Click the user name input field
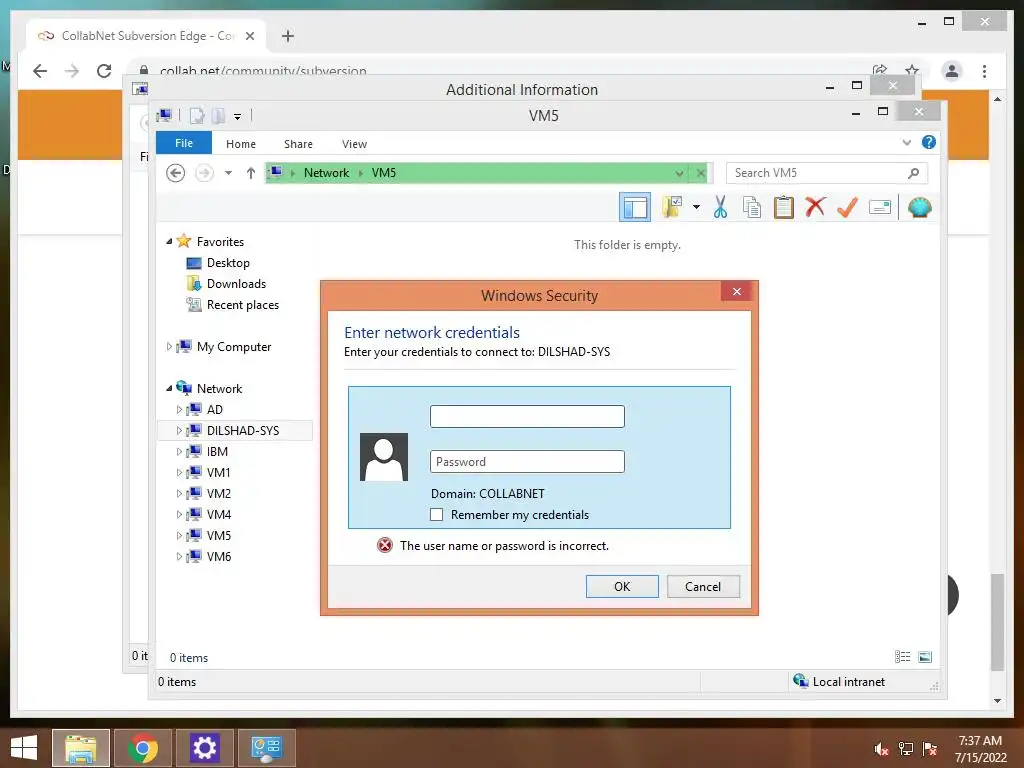 [527, 417]
